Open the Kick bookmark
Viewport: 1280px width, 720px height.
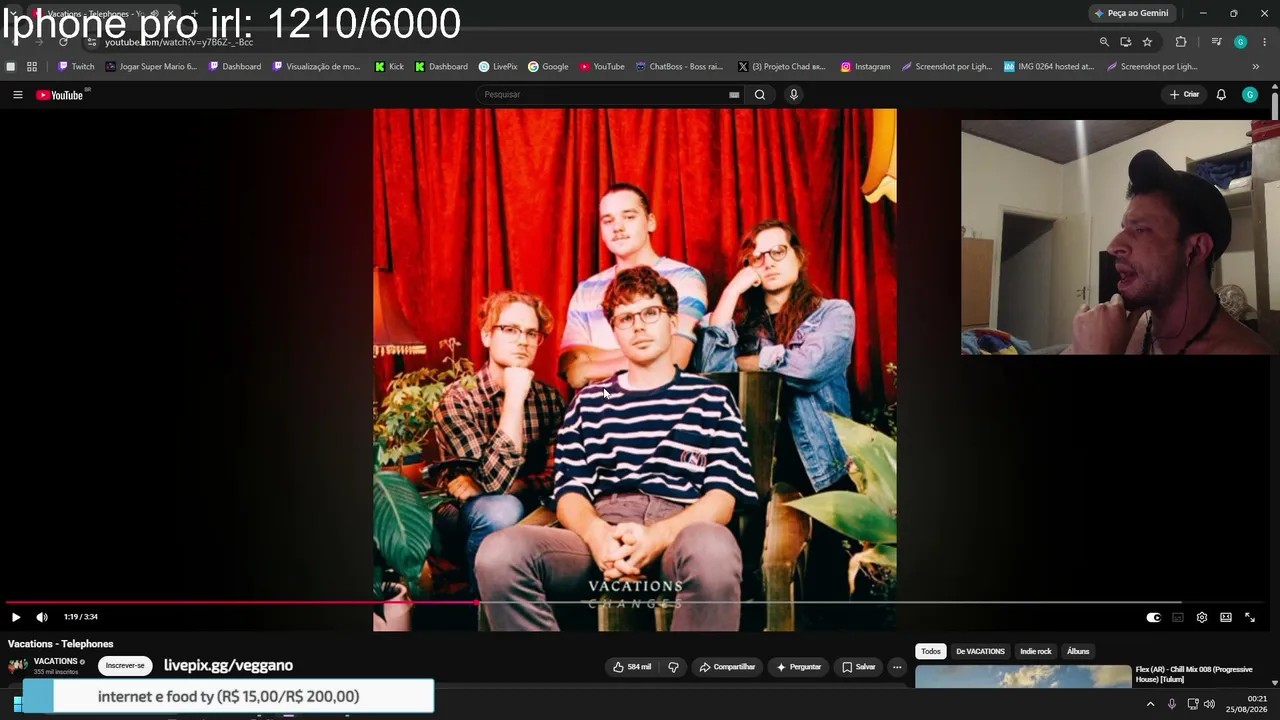[390, 67]
